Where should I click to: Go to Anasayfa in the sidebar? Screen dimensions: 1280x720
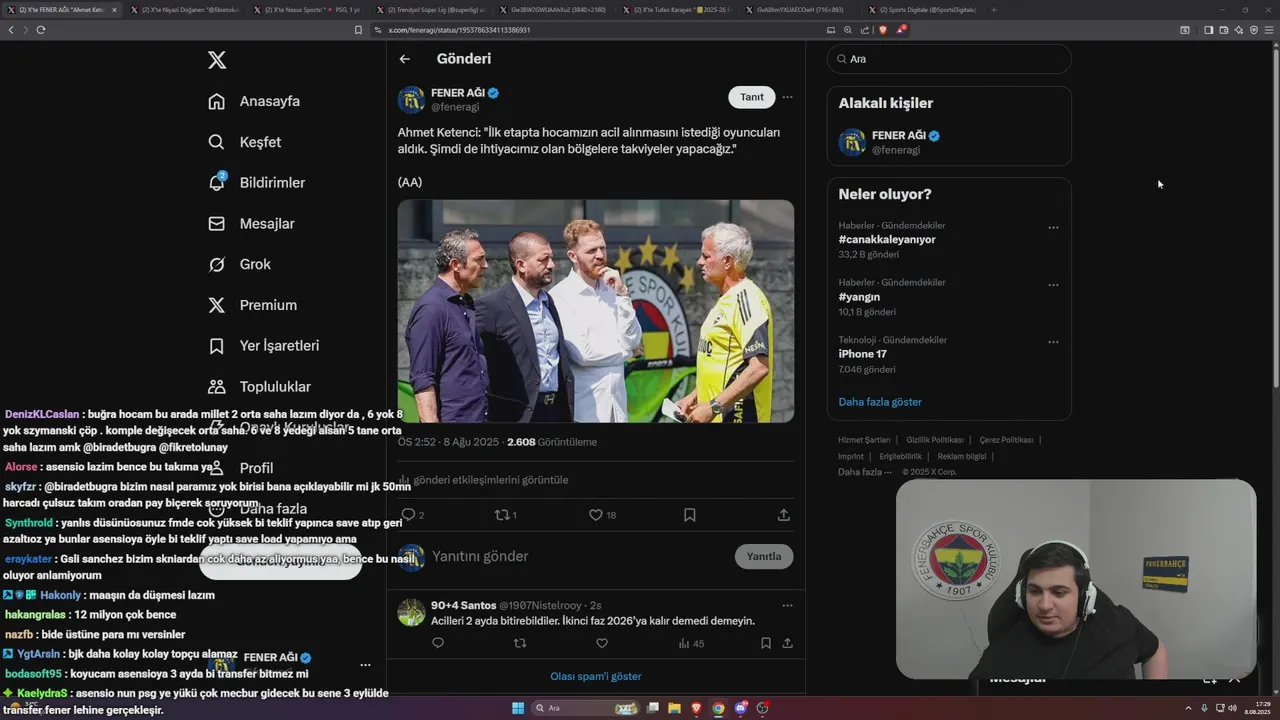pos(254,101)
